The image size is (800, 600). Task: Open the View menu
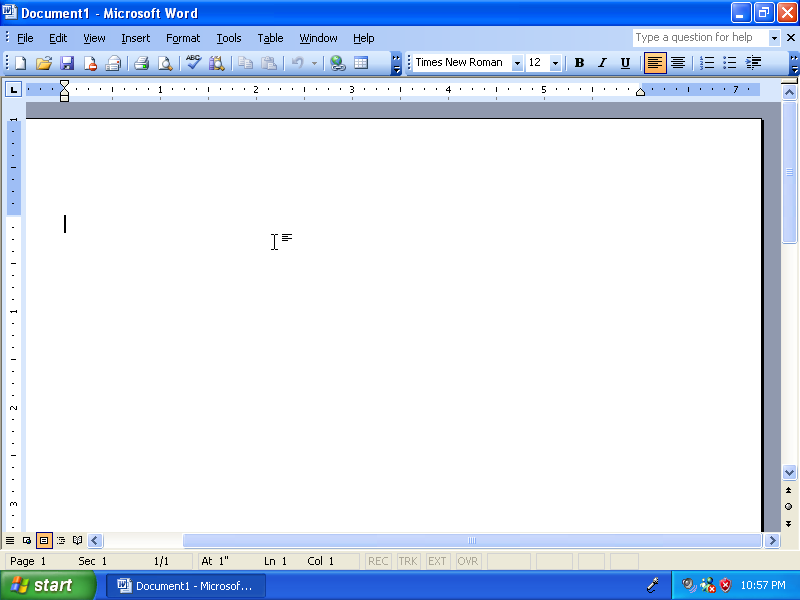(x=94, y=38)
